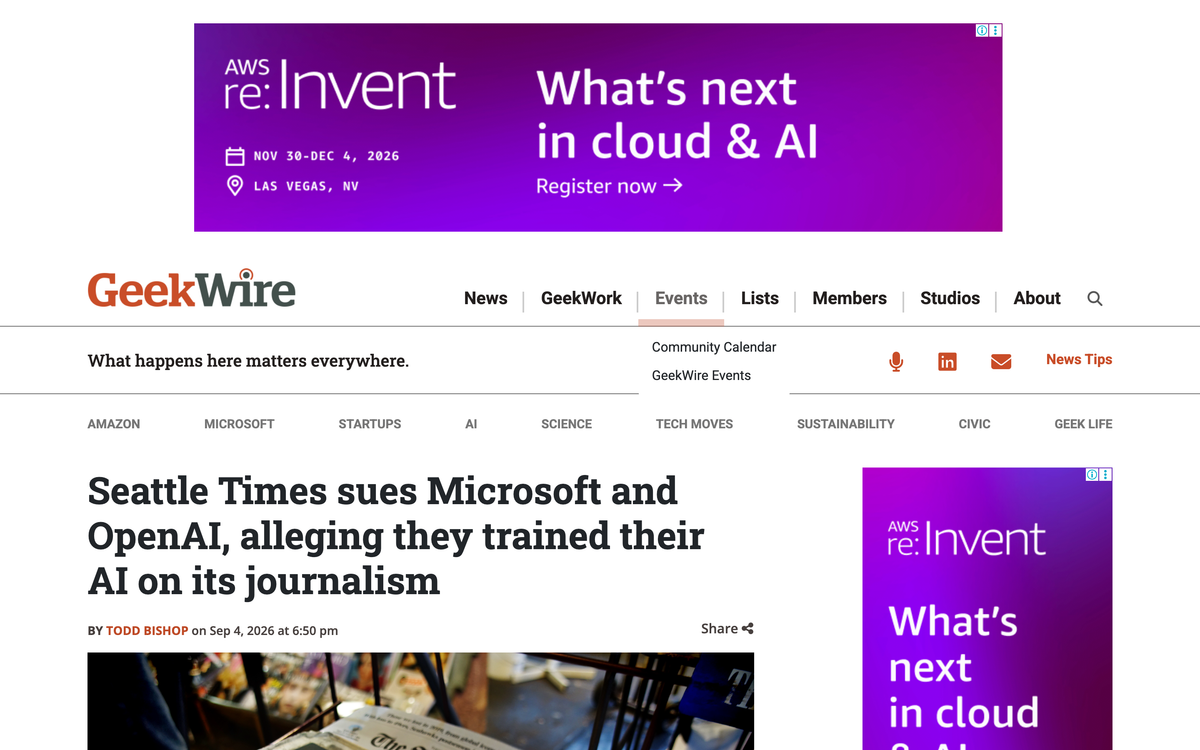Click 'NOV 30-DEC 4, 2026' in banner ad
Image resolution: width=1200 pixels, height=750 pixels.
point(326,156)
